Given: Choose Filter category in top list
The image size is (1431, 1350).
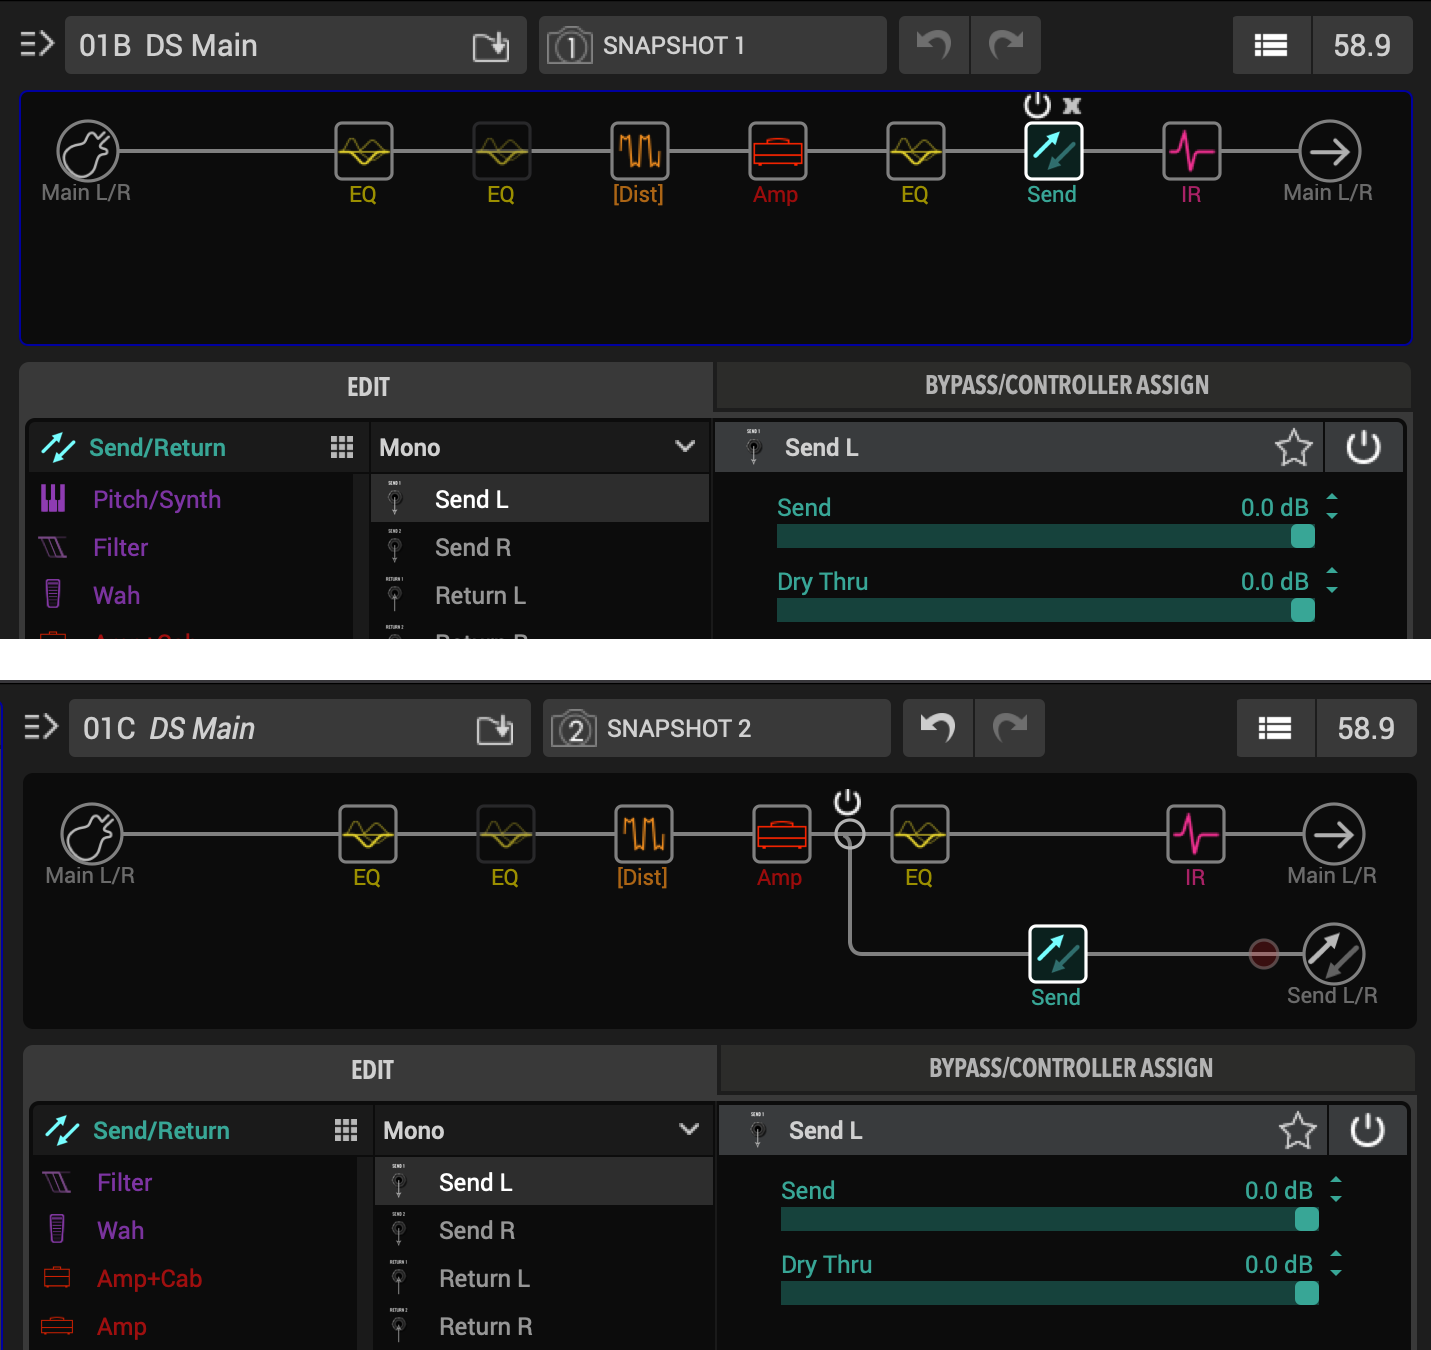Looking at the screenshot, I should point(191,547).
